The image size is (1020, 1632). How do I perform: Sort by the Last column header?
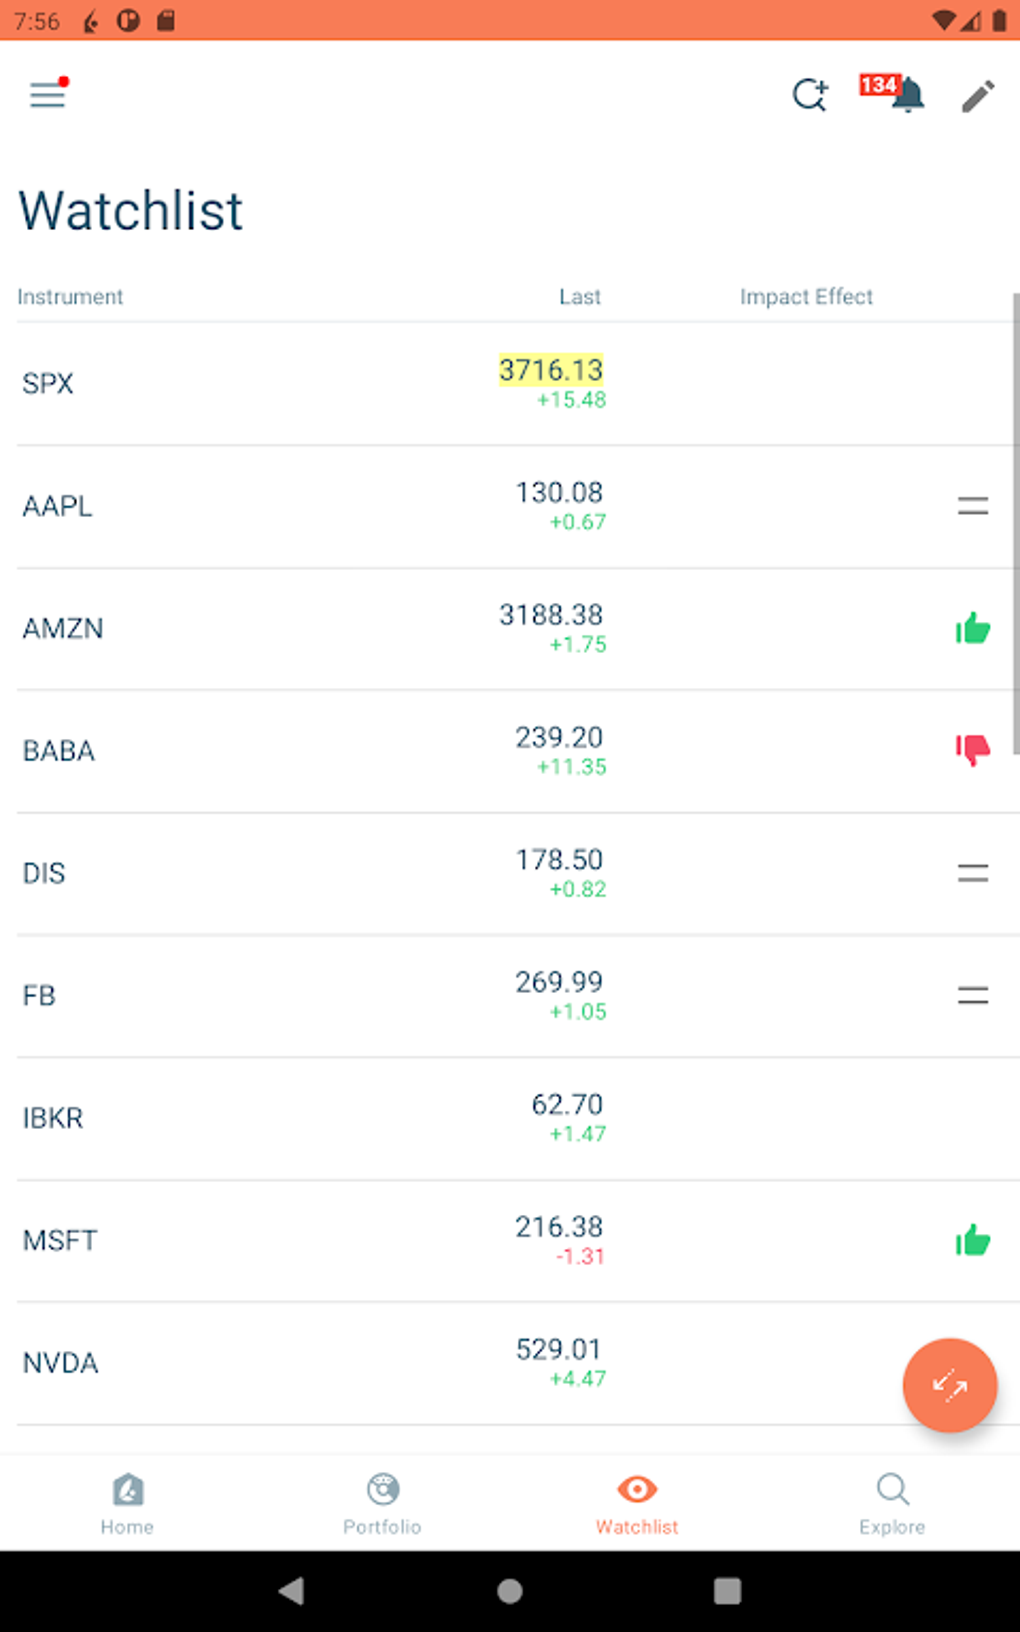click(579, 297)
